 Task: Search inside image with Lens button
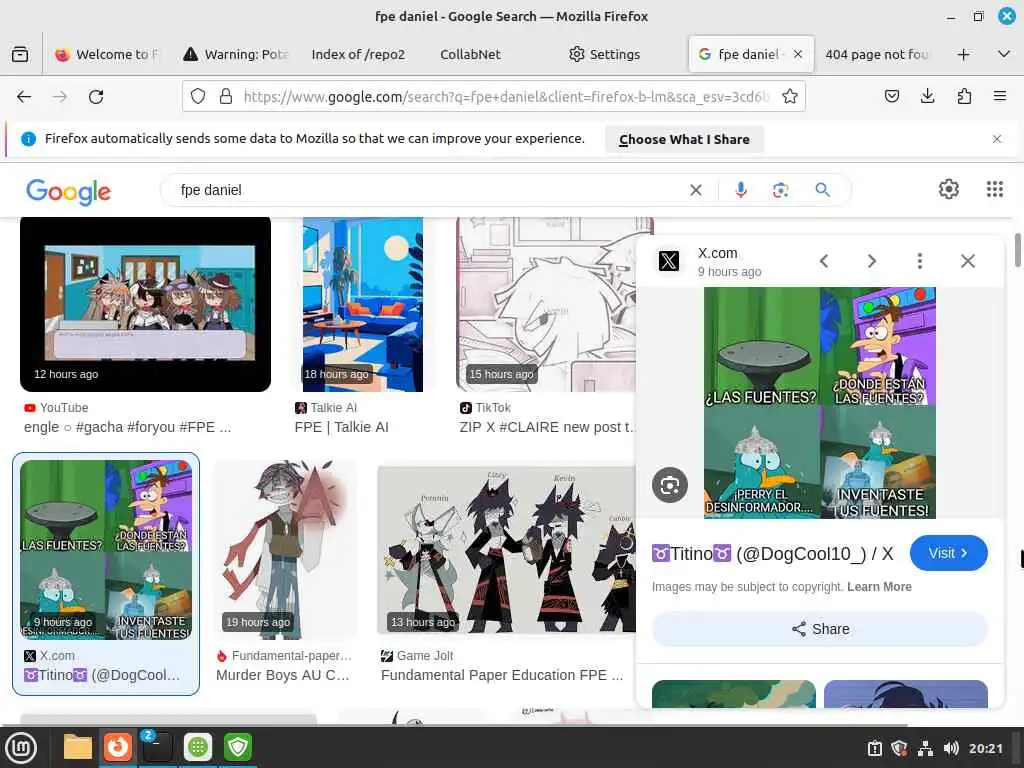tap(669, 485)
